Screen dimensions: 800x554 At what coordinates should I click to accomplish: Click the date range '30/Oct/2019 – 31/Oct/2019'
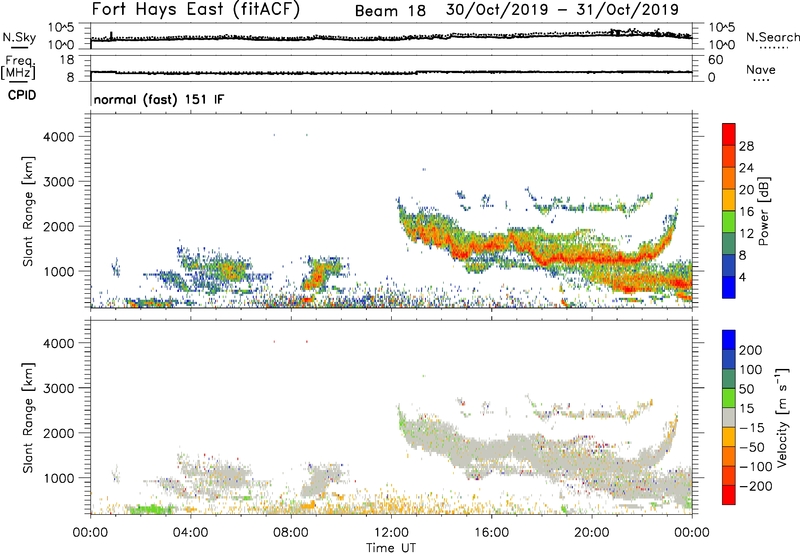coord(562,9)
